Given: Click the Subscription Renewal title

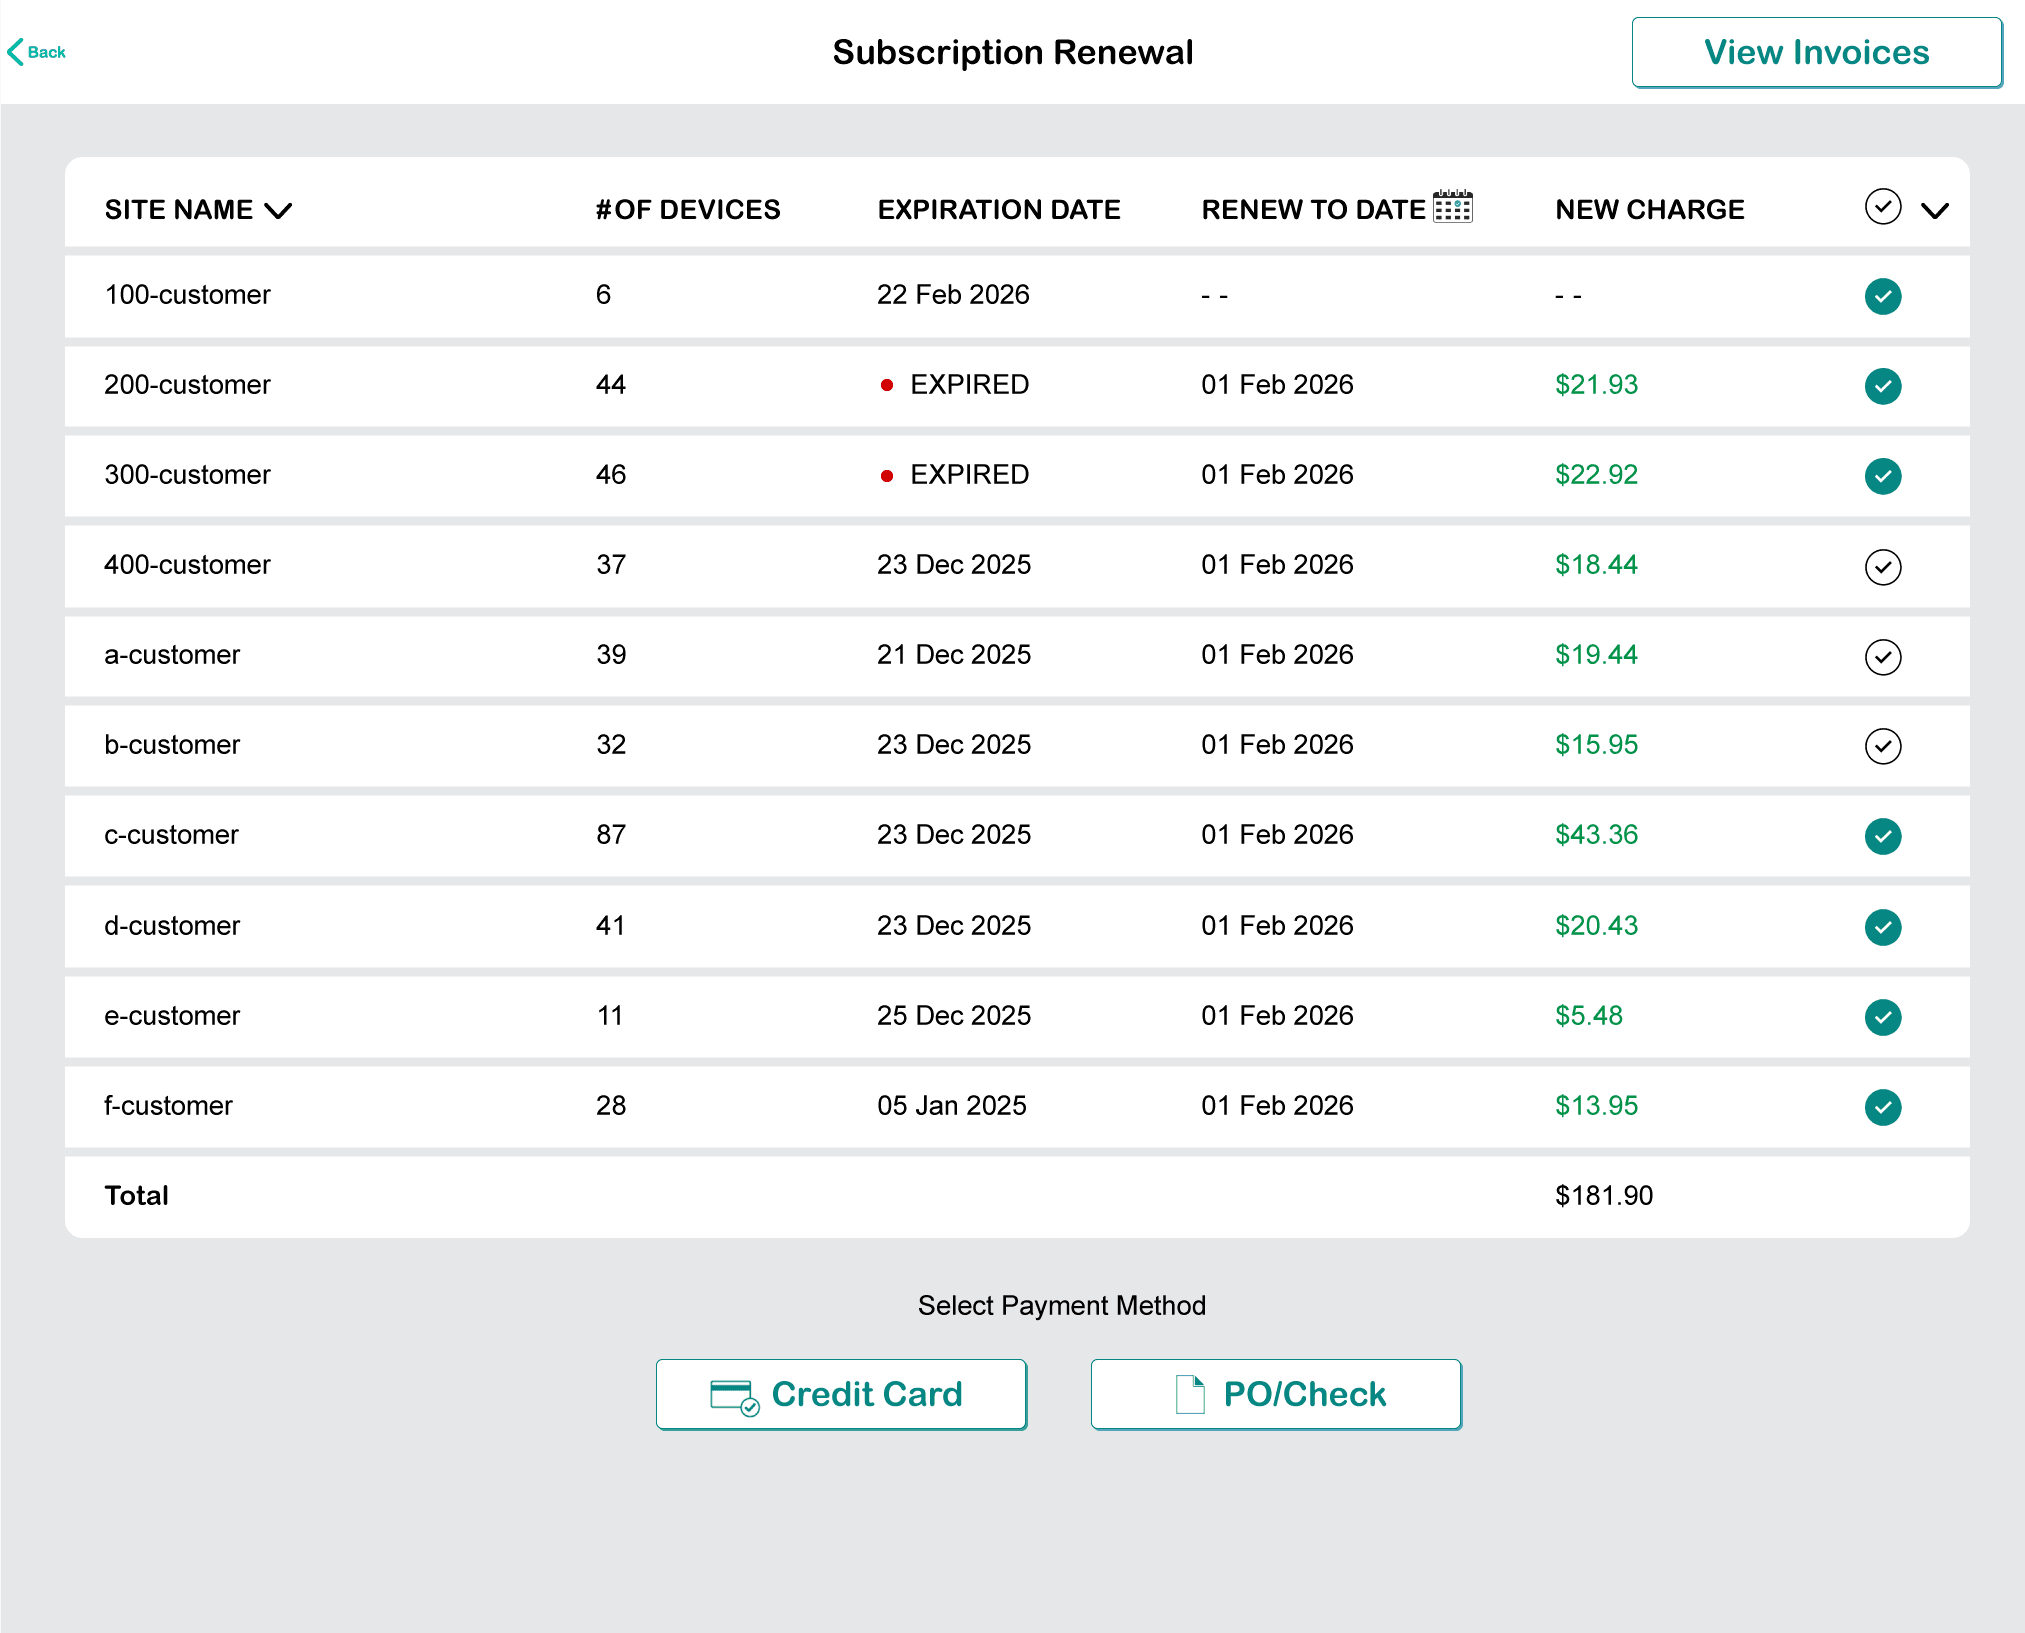Looking at the screenshot, I should 1013,52.
